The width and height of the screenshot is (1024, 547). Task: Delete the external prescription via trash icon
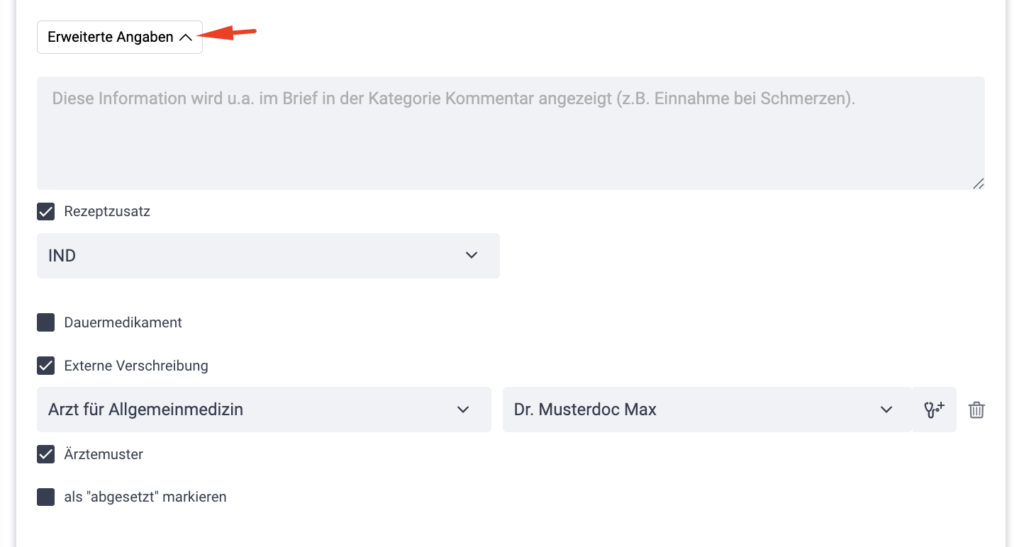tap(976, 410)
